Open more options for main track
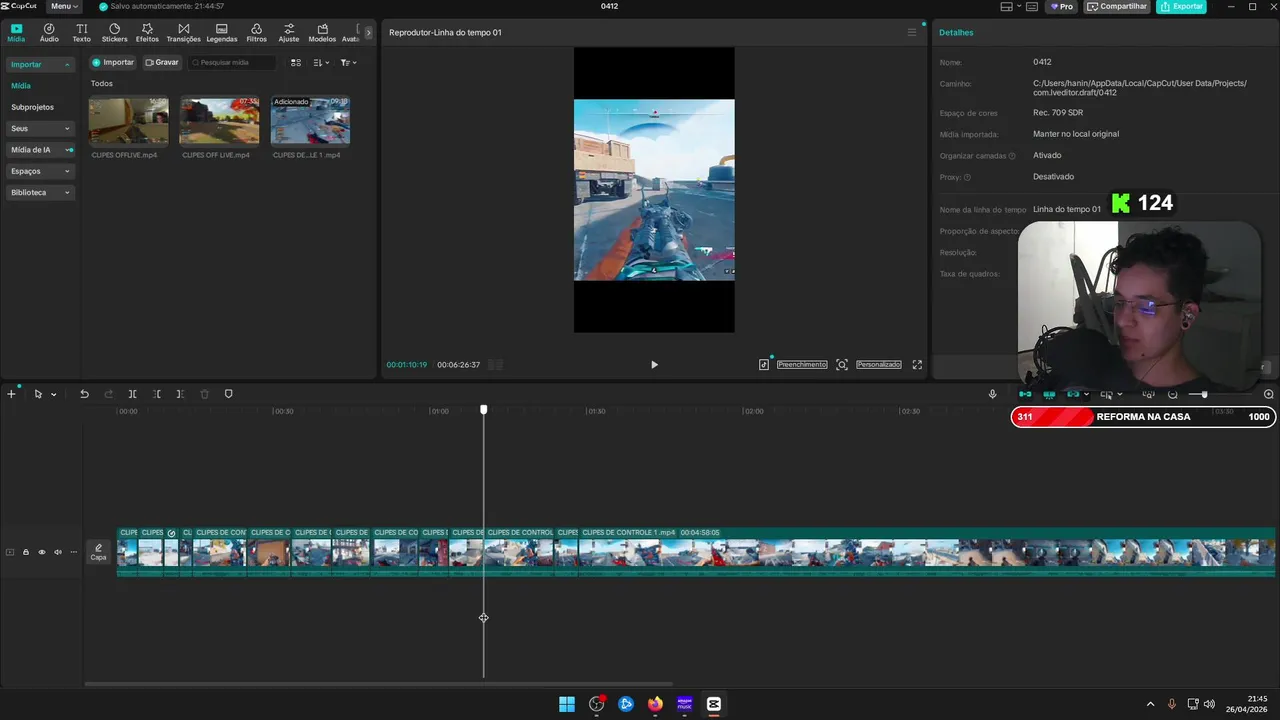Image resolution: width=1280 pixels, height=720 pixels. (x=73, y=552)
